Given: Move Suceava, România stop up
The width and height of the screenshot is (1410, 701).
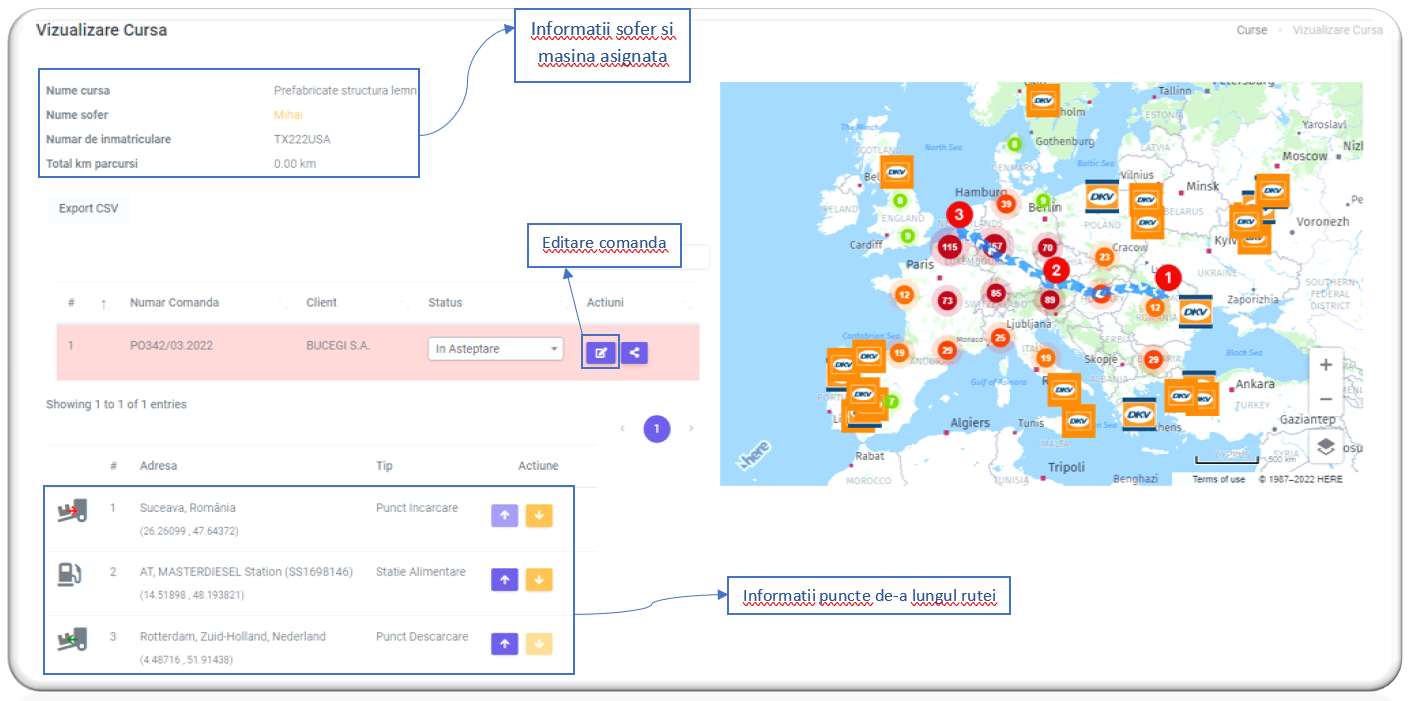Looking at the screenshot, I should coord(504,516).
